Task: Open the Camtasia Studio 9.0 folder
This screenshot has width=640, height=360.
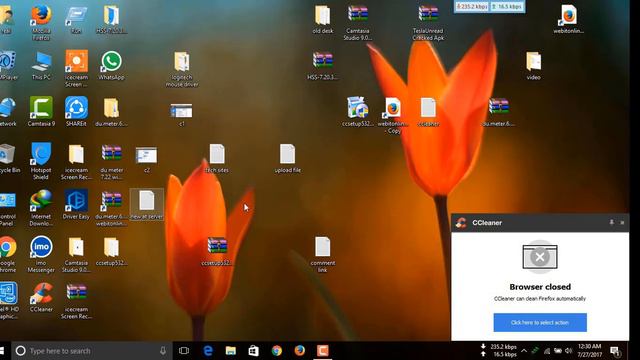Action: (76, 254)
